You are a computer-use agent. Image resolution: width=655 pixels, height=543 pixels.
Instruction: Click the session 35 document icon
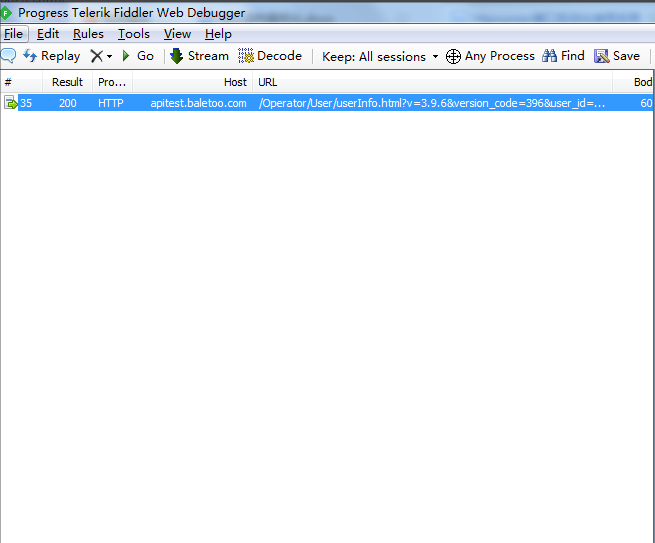10,103
